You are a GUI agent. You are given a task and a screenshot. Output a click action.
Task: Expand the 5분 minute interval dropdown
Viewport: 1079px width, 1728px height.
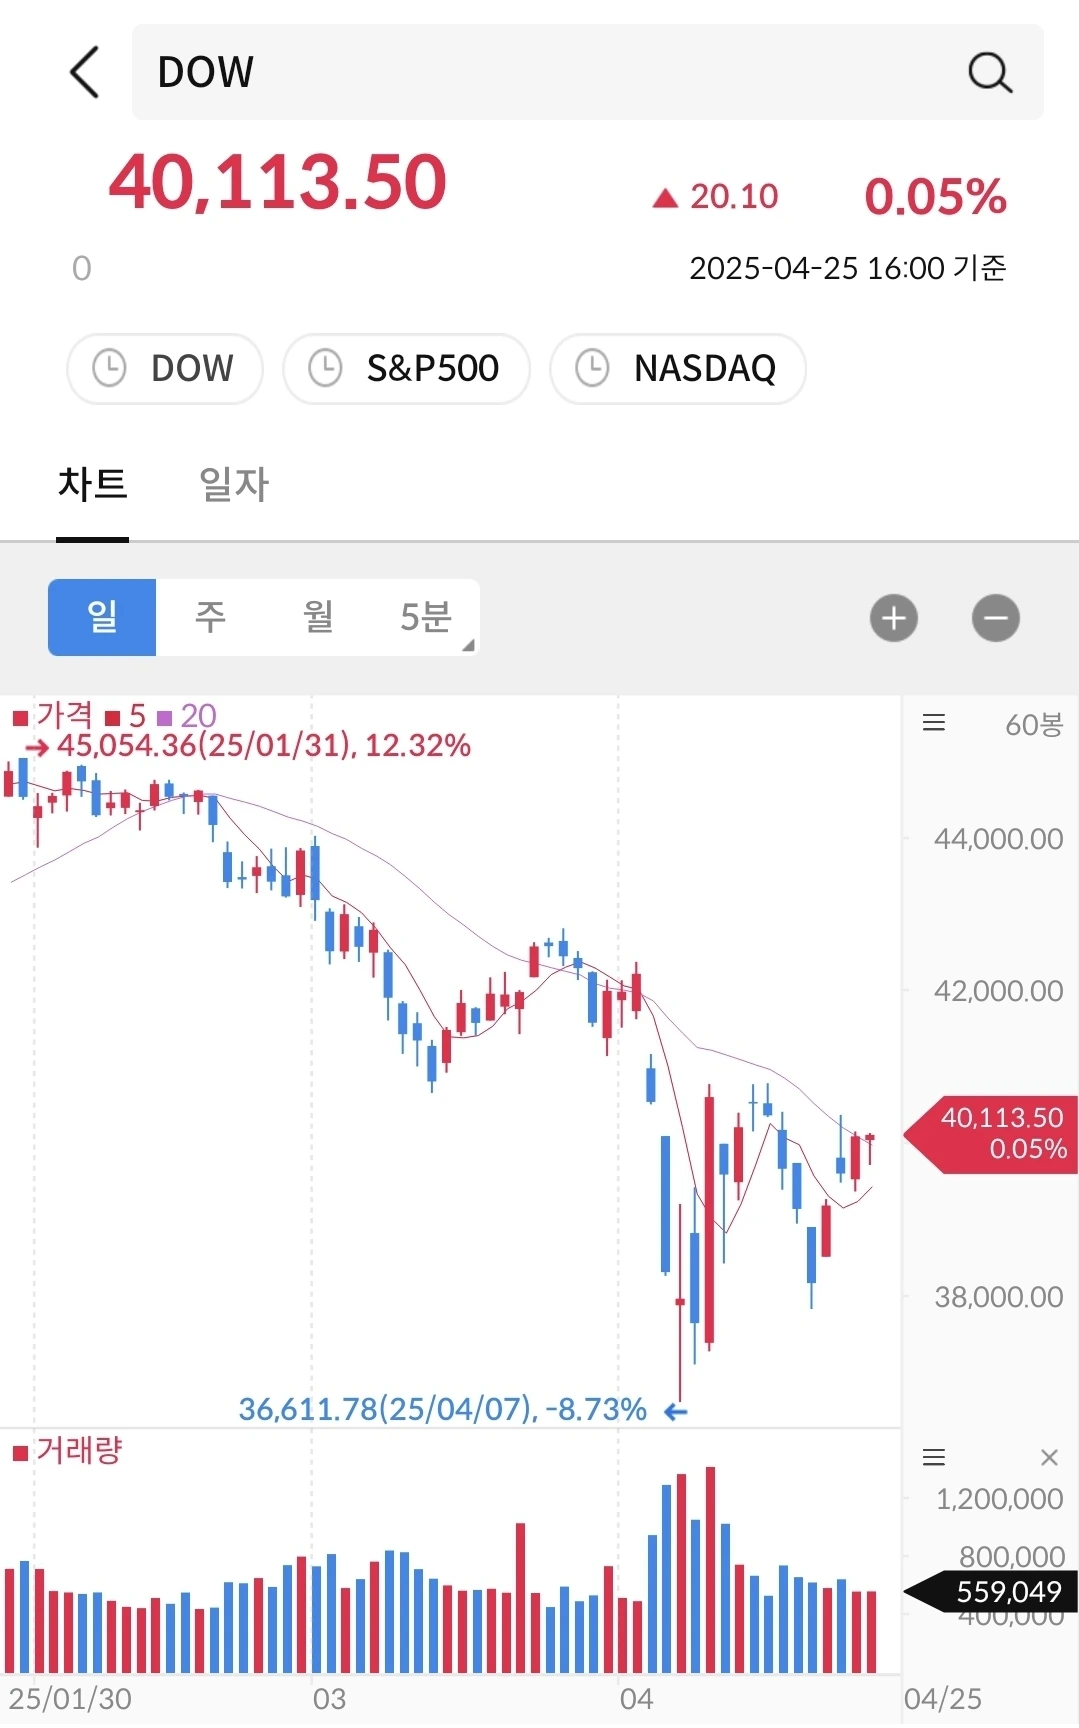click(x=427, y=617)
